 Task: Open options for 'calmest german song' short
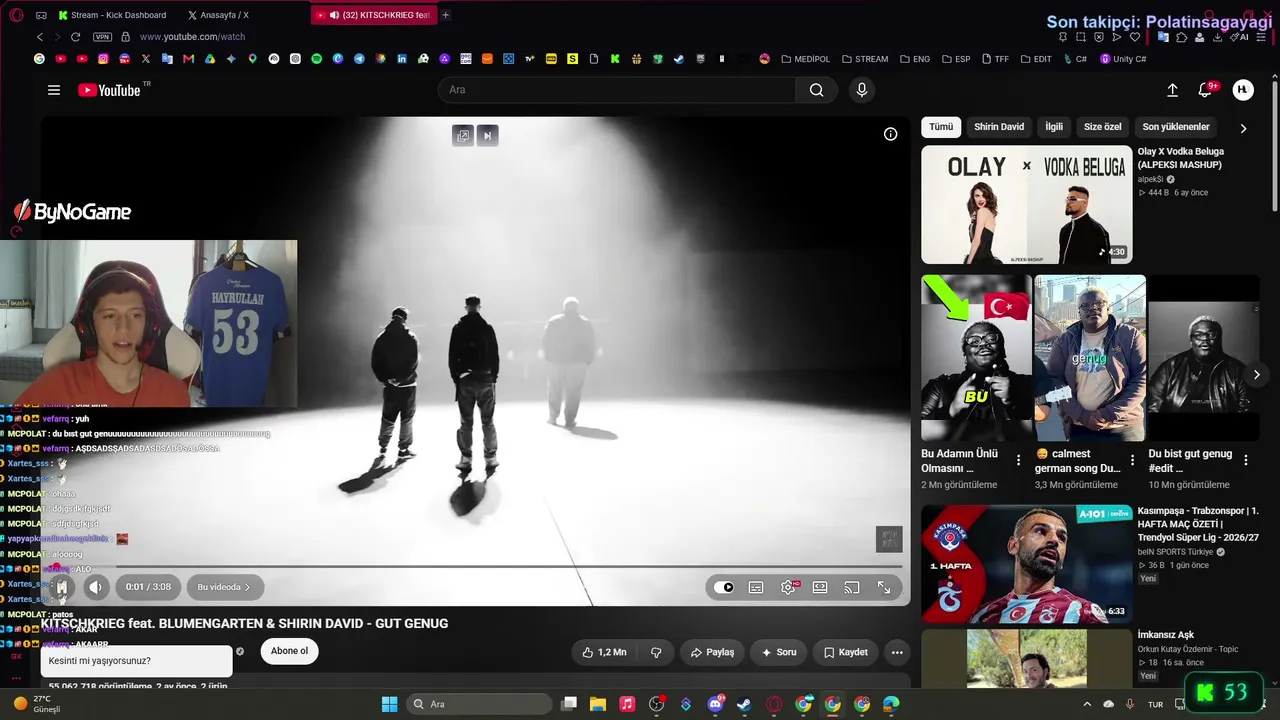(1132, 460)
